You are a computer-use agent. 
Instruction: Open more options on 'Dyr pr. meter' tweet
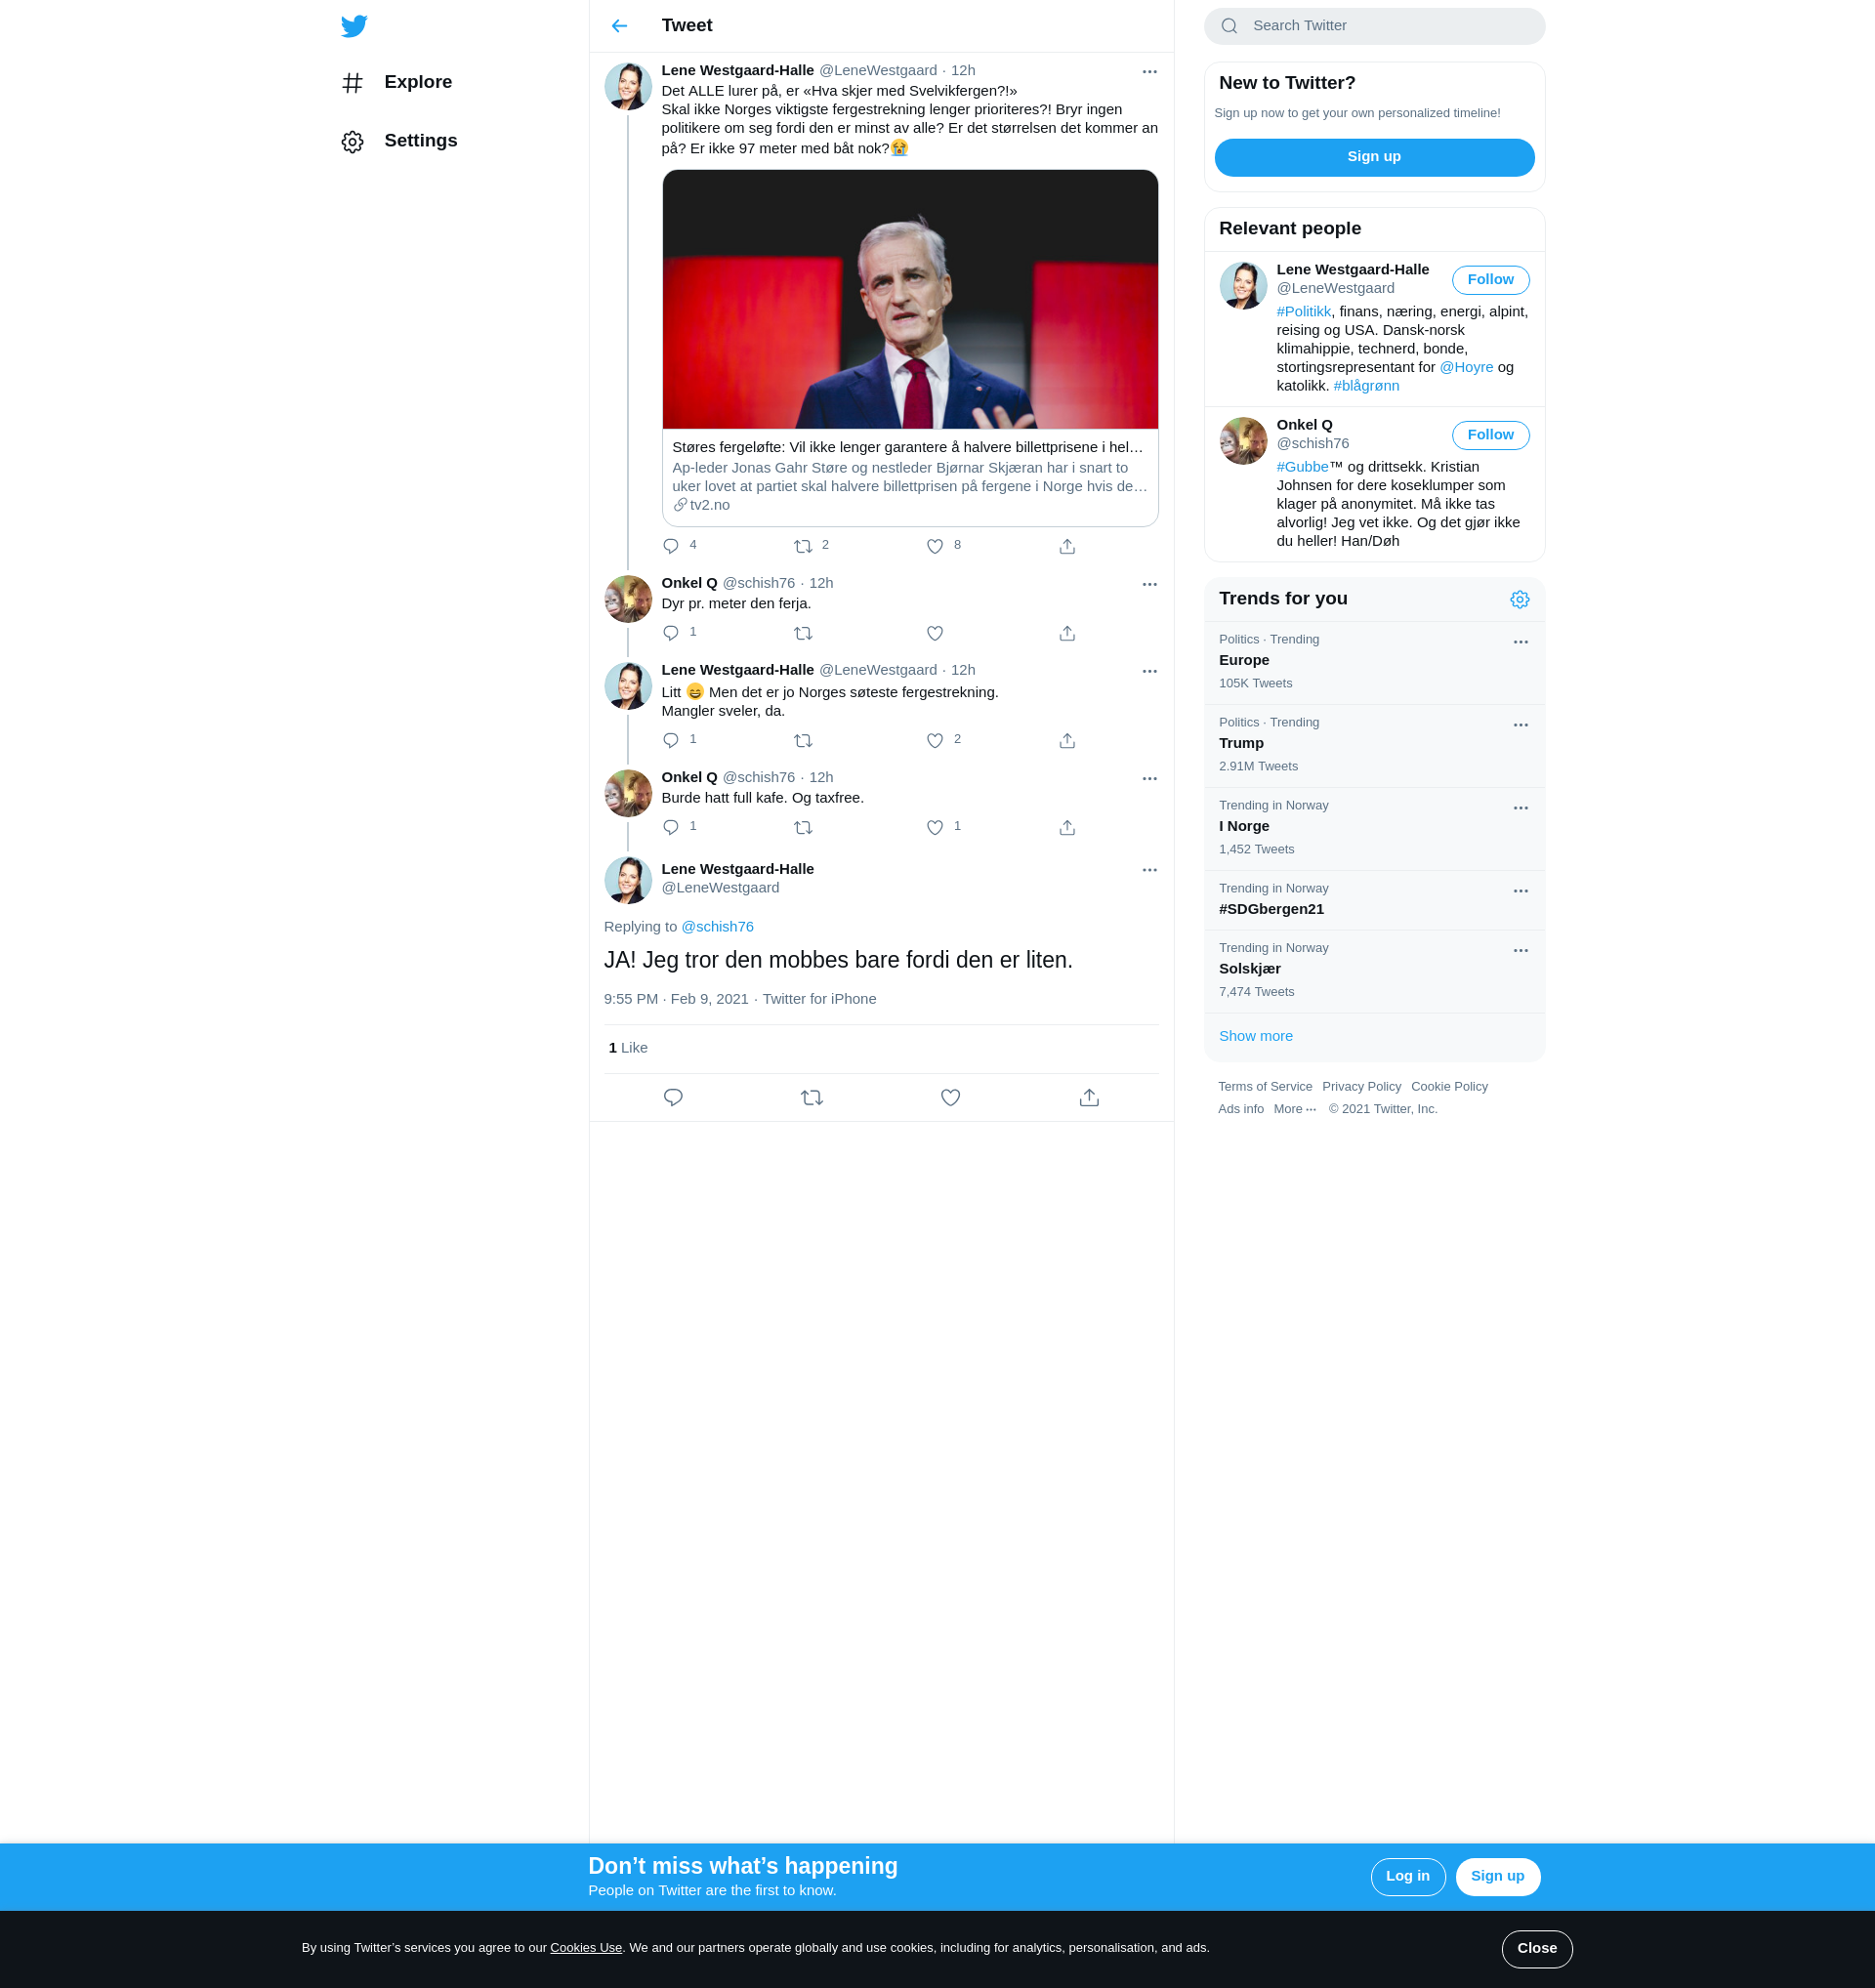coord(1149,584)
